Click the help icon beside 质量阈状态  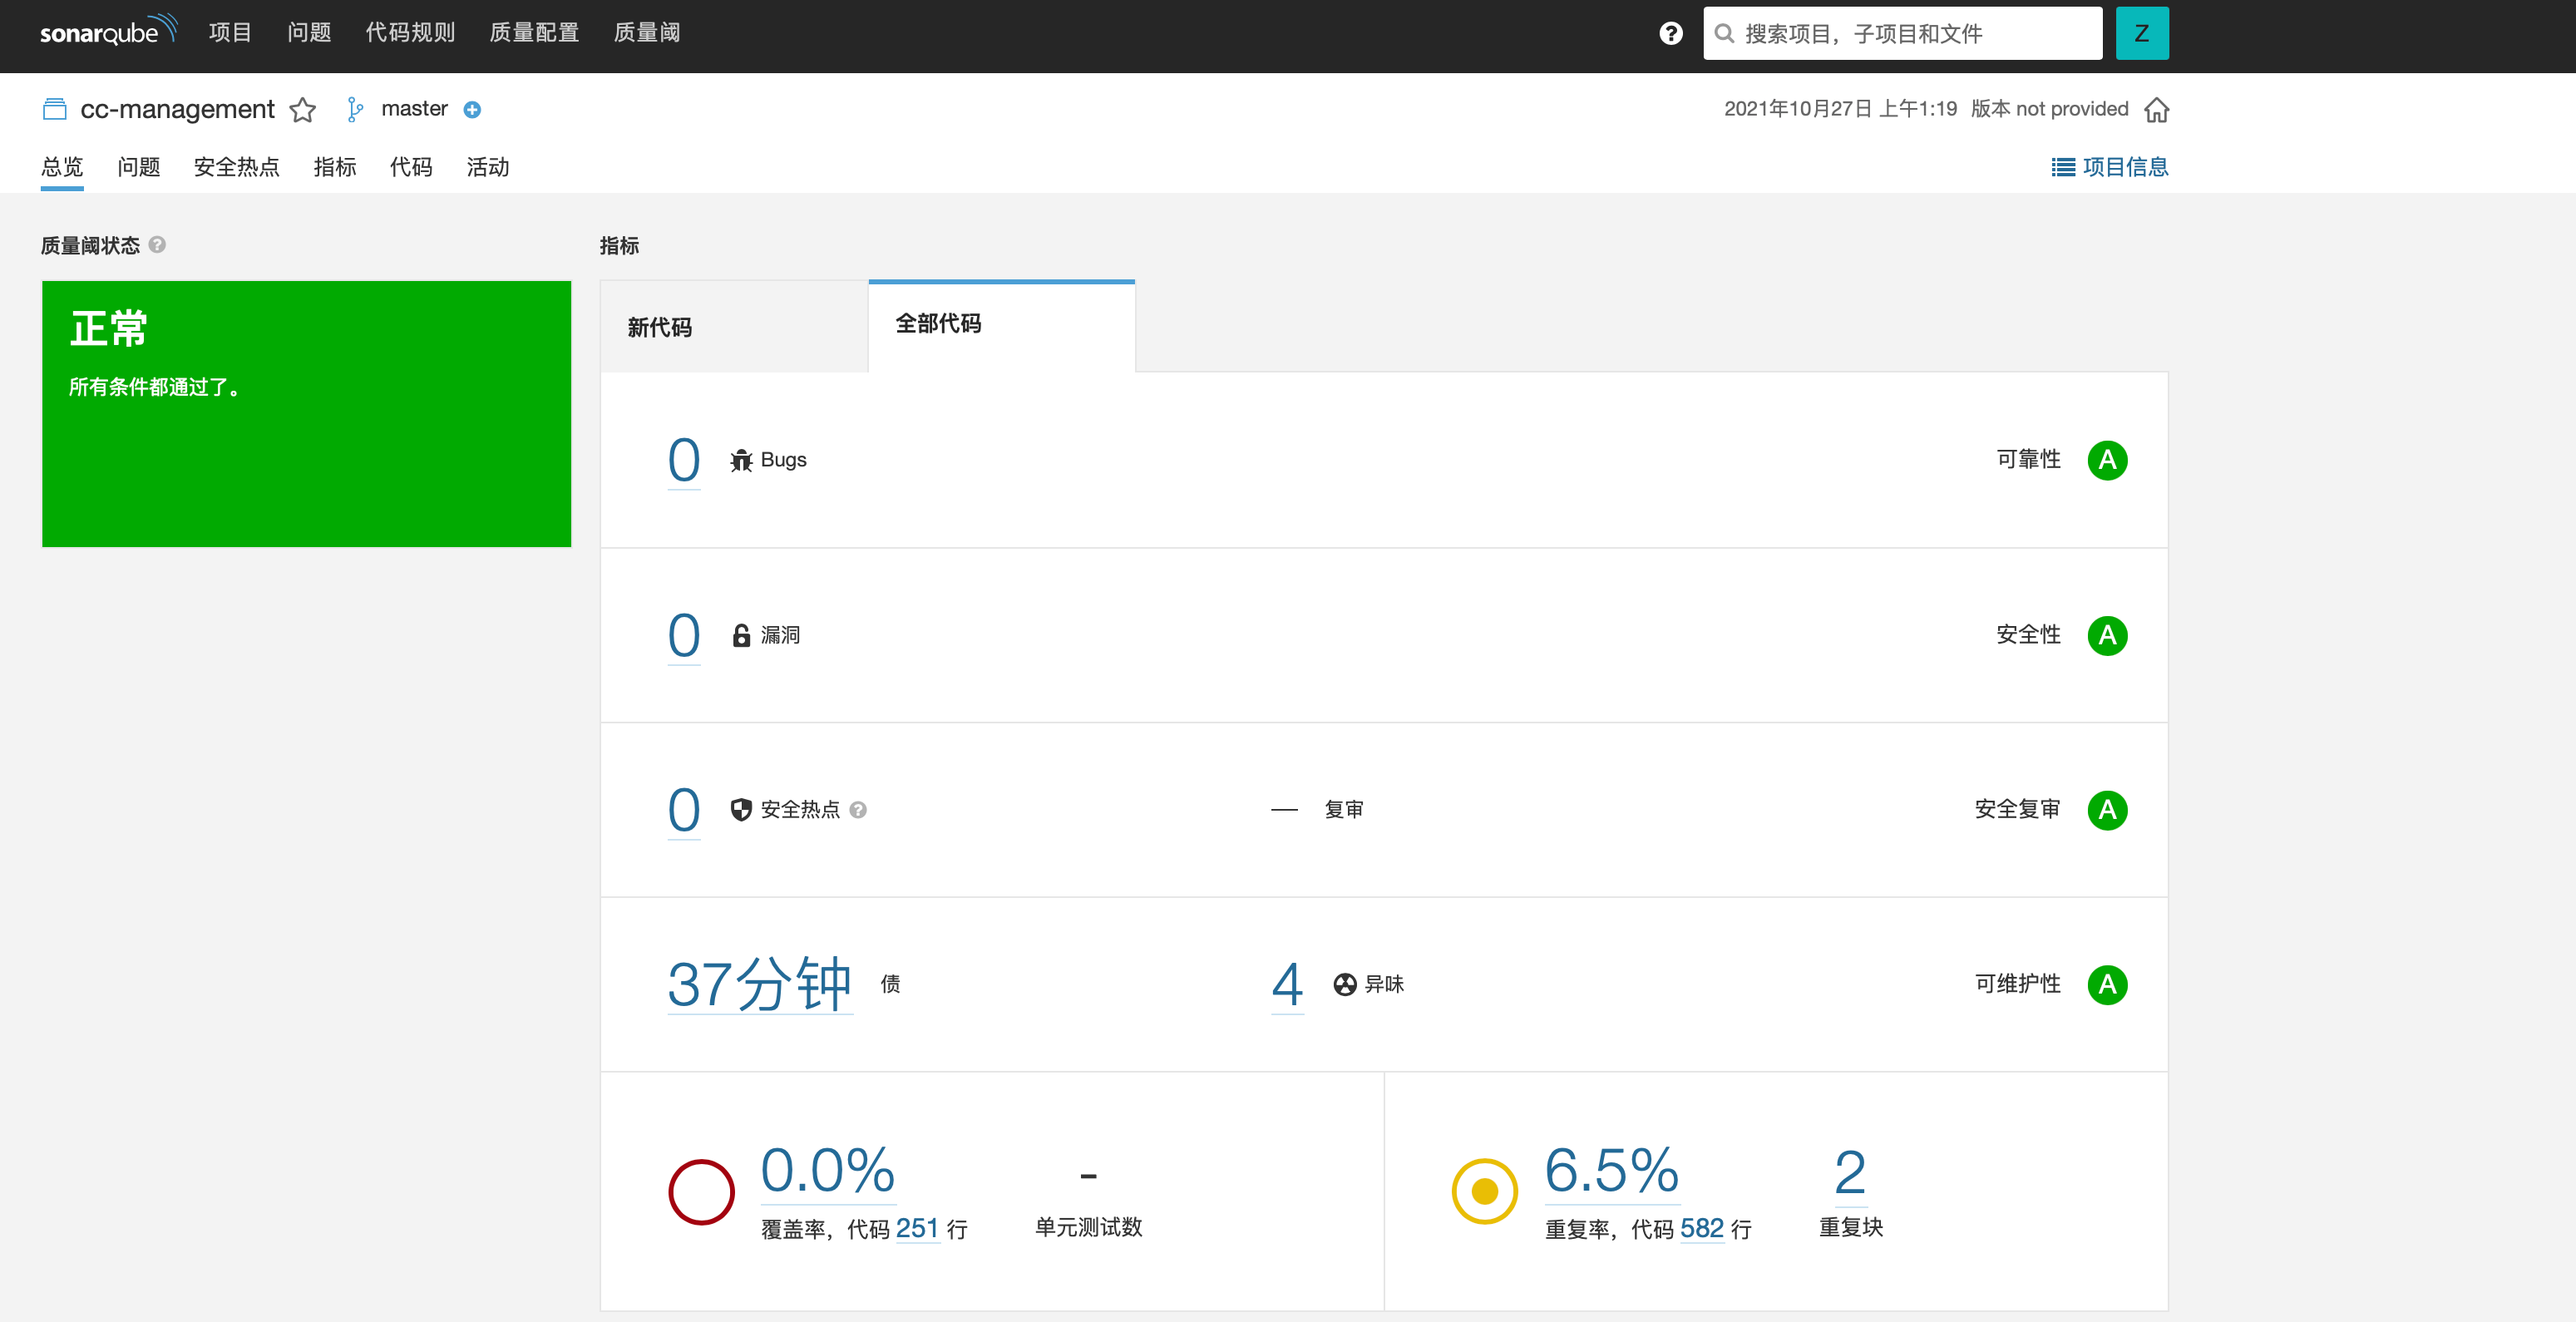click(157, 245)
